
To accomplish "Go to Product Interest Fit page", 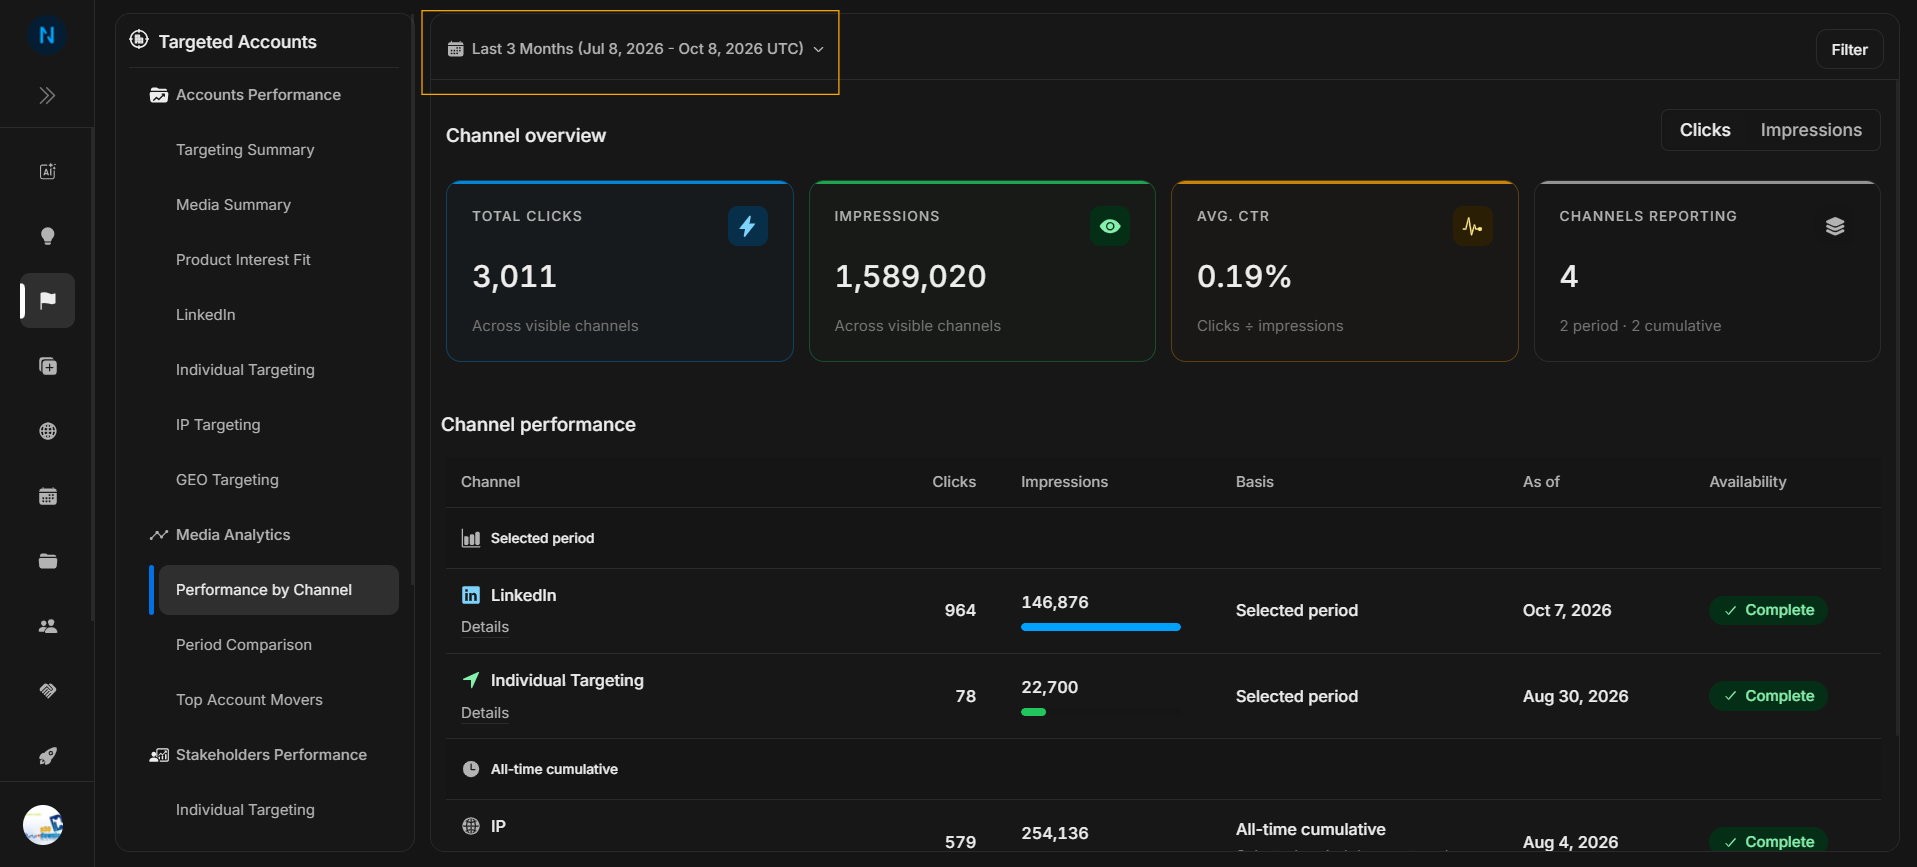I will [x=243, y=260].
